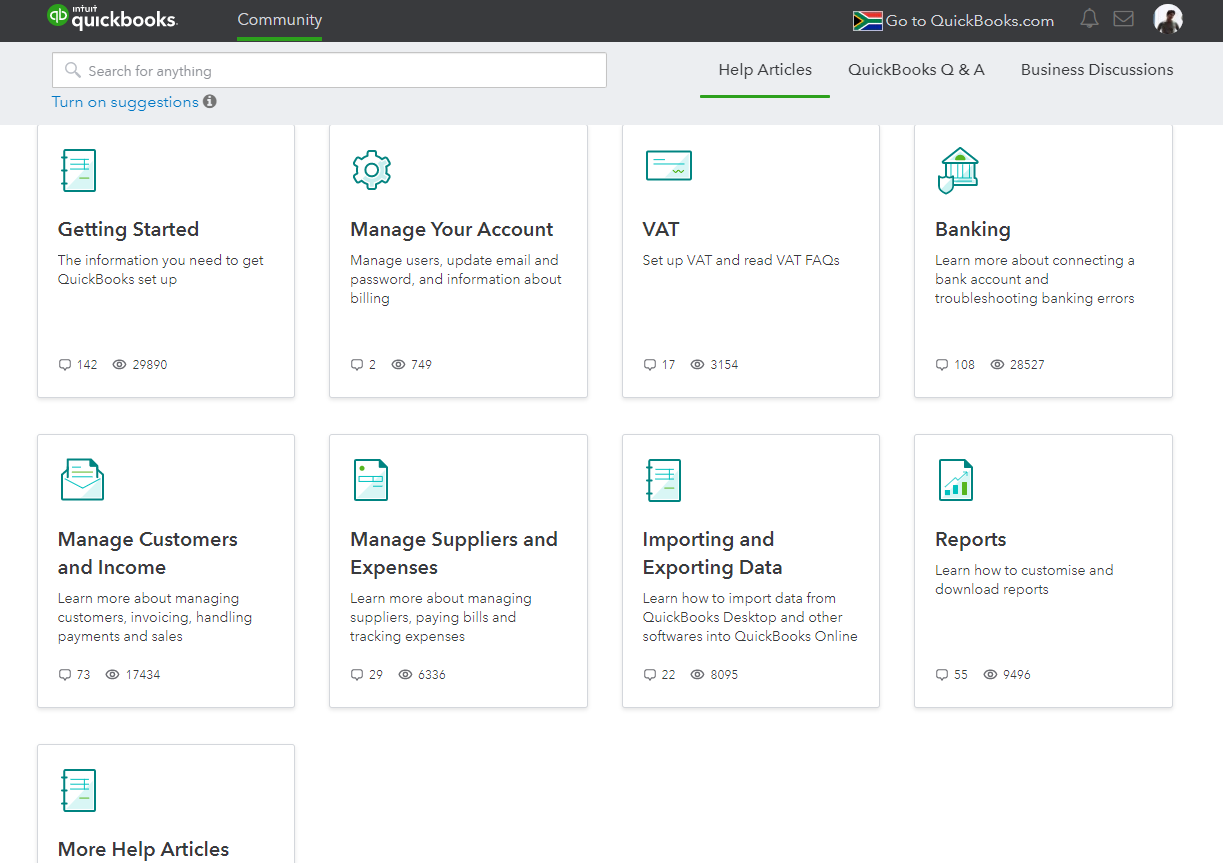
Task: Click the notification bell icon
Action: tap(1089, 20)
